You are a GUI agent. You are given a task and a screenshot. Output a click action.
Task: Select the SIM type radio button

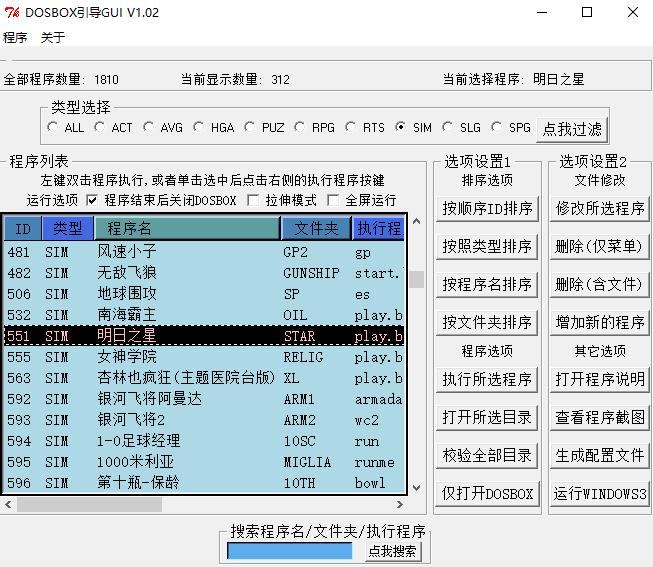[x=401, y=127]
